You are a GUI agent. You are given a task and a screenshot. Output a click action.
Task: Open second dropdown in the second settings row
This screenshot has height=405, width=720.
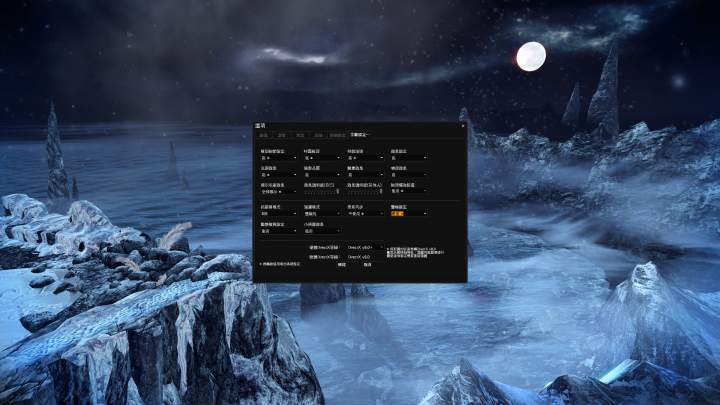click(x=322, y=175)
